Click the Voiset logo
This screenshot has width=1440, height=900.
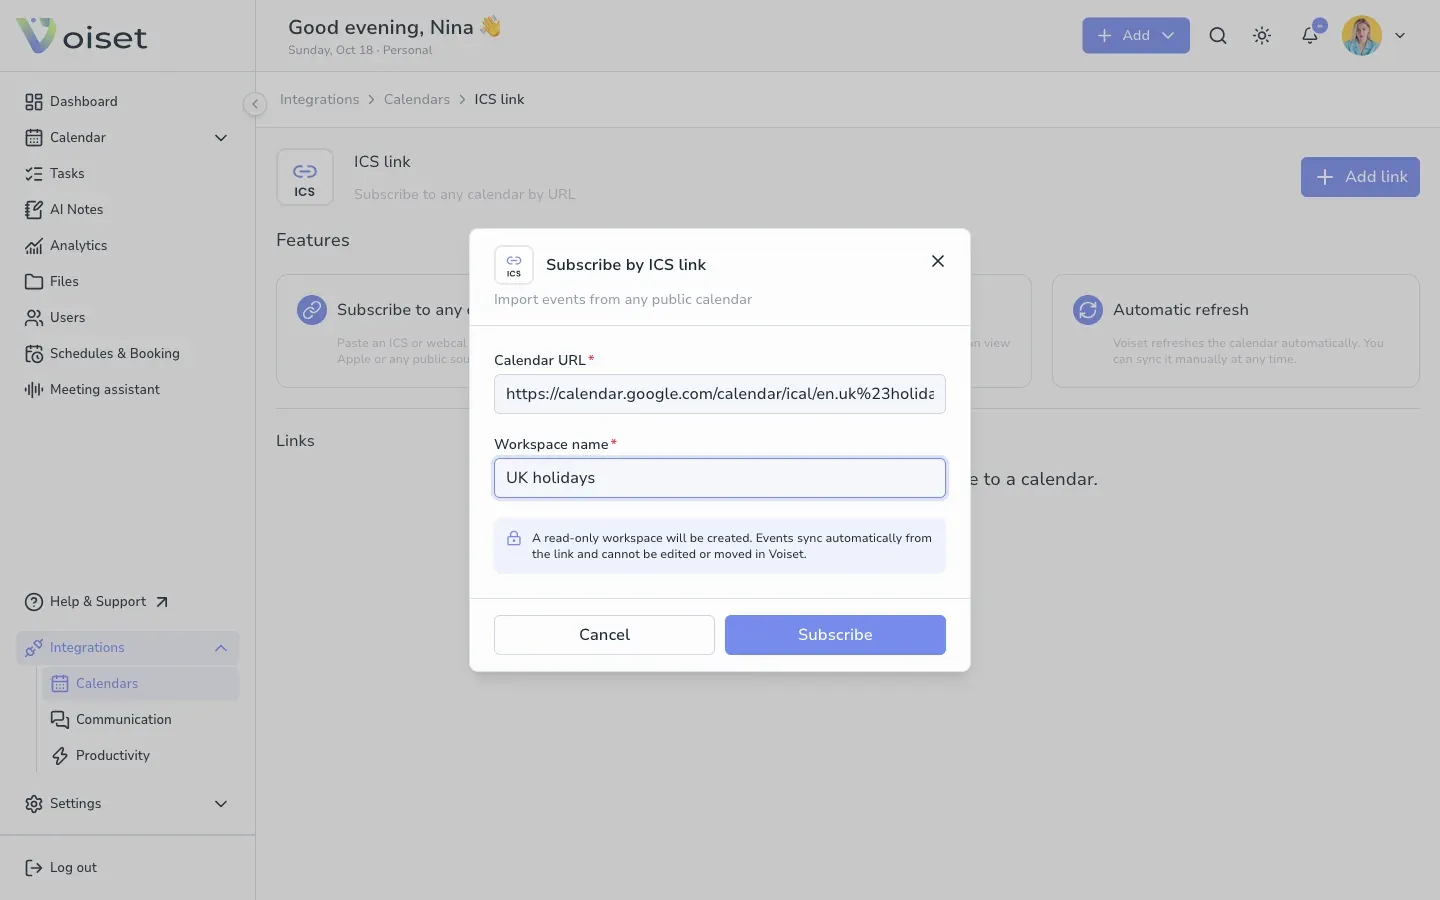click(82, 36)
